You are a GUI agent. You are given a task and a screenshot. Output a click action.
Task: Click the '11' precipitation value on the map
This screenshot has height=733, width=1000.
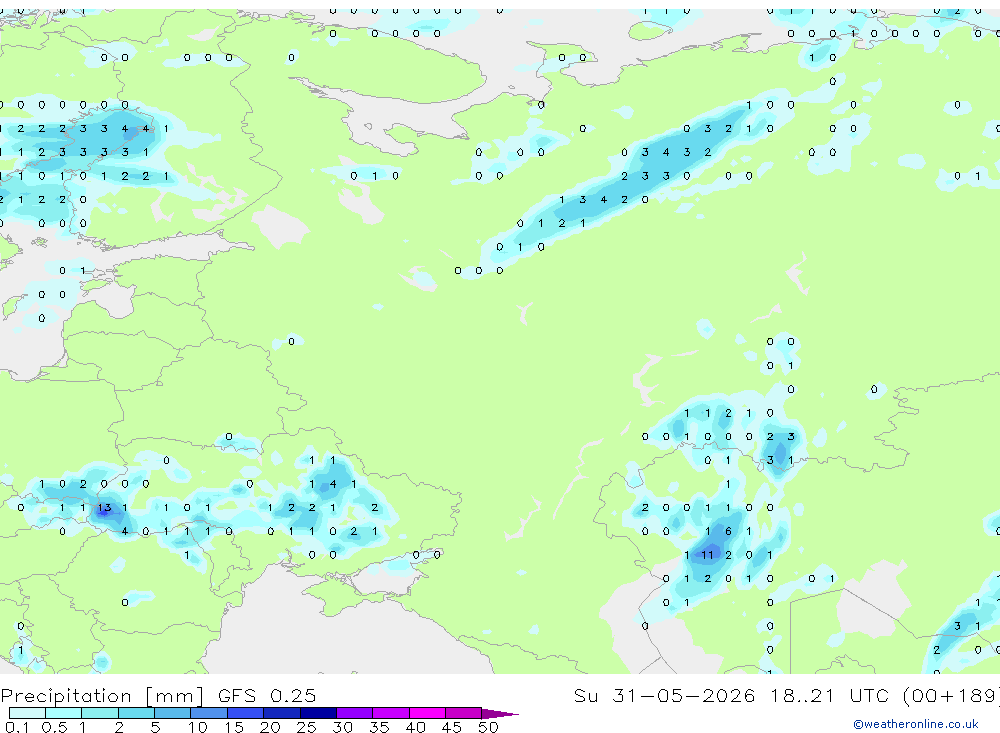tap(707, 555)
